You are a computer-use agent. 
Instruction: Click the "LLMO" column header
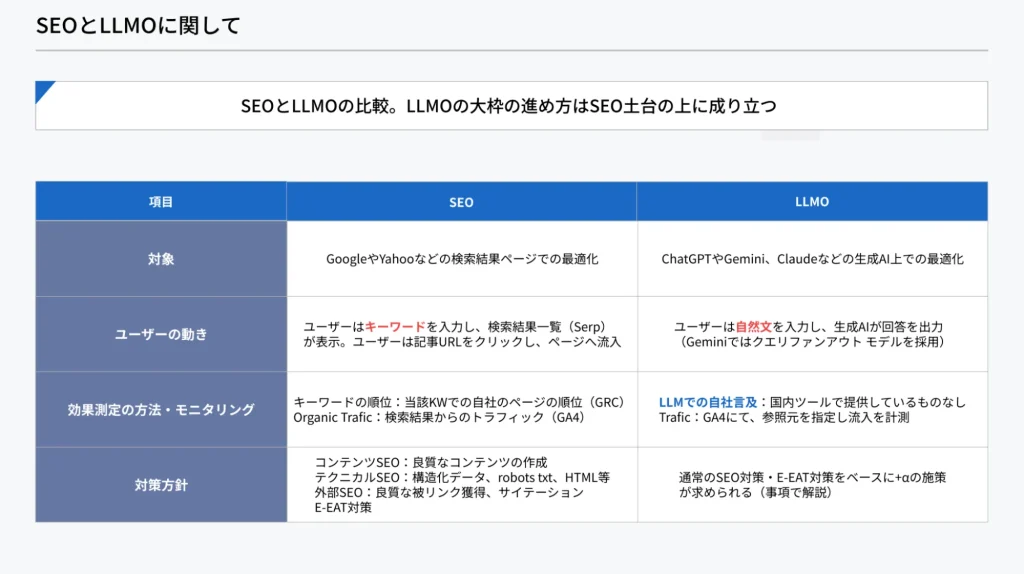coord(812,202)
